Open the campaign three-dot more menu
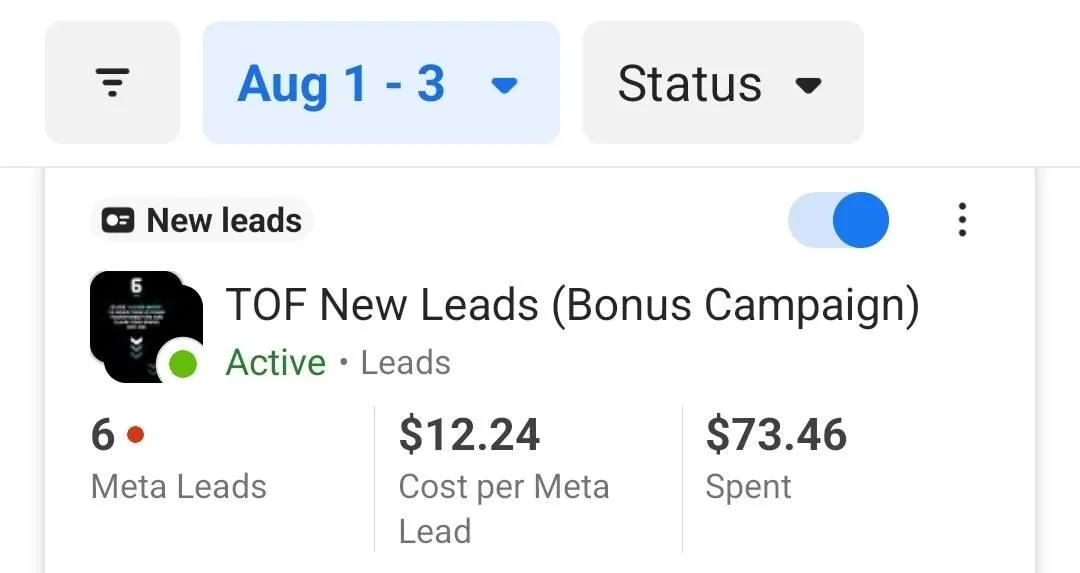Viewport: 1080px width, 573px height. 962,220
